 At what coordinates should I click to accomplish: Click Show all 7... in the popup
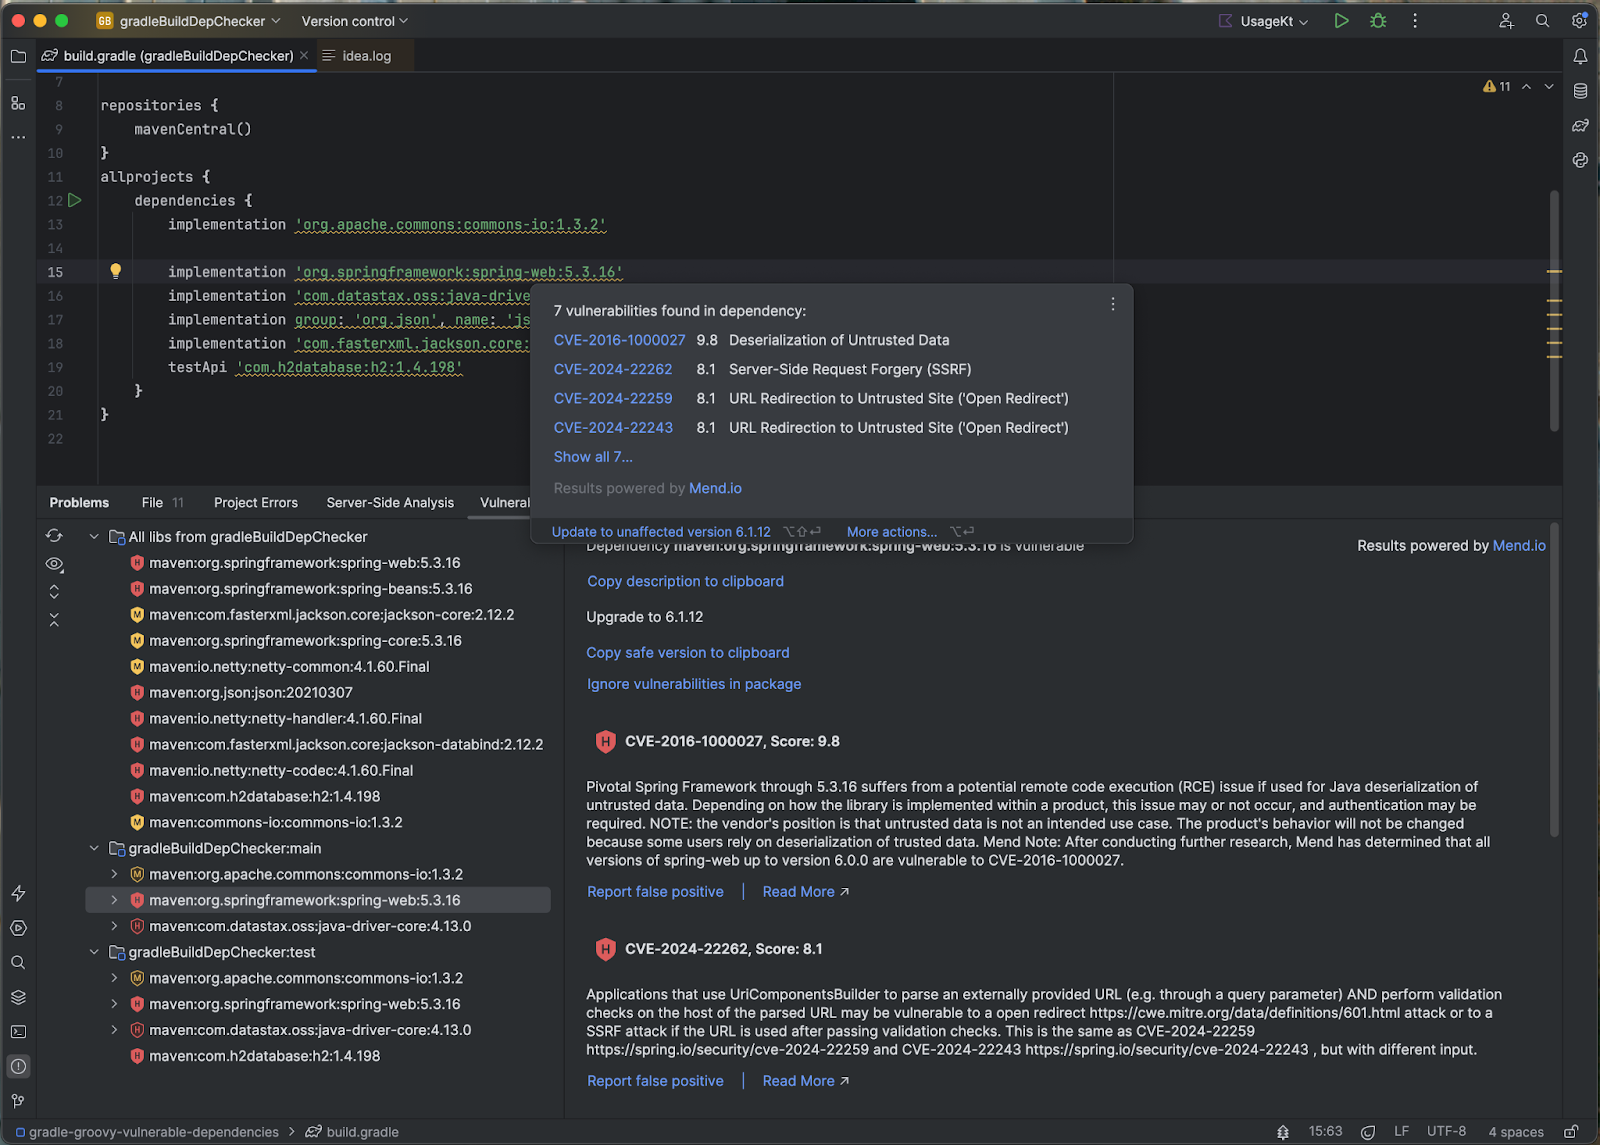point(593,457)
